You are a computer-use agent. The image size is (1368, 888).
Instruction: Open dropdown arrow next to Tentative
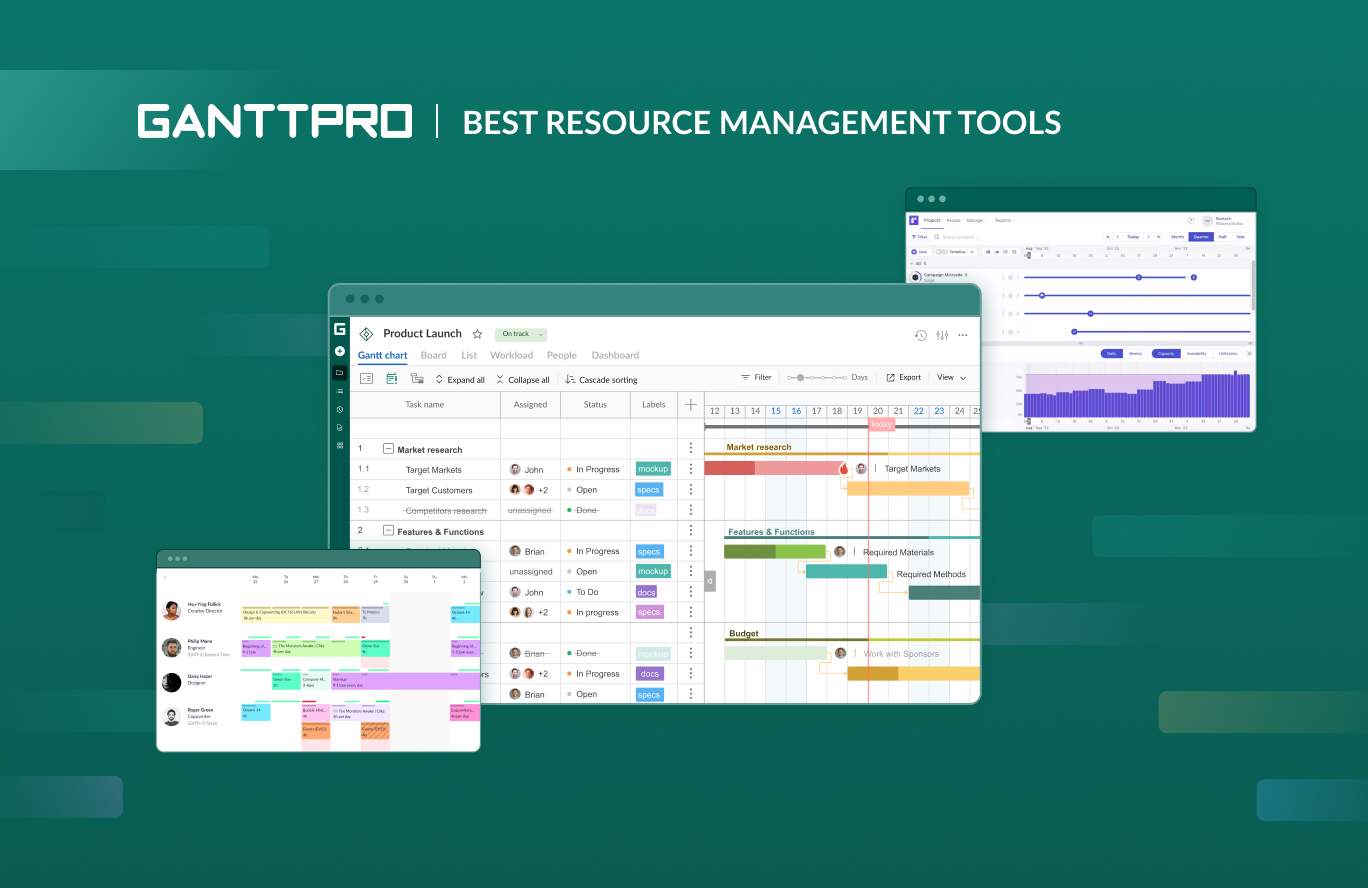pos(972,252)
